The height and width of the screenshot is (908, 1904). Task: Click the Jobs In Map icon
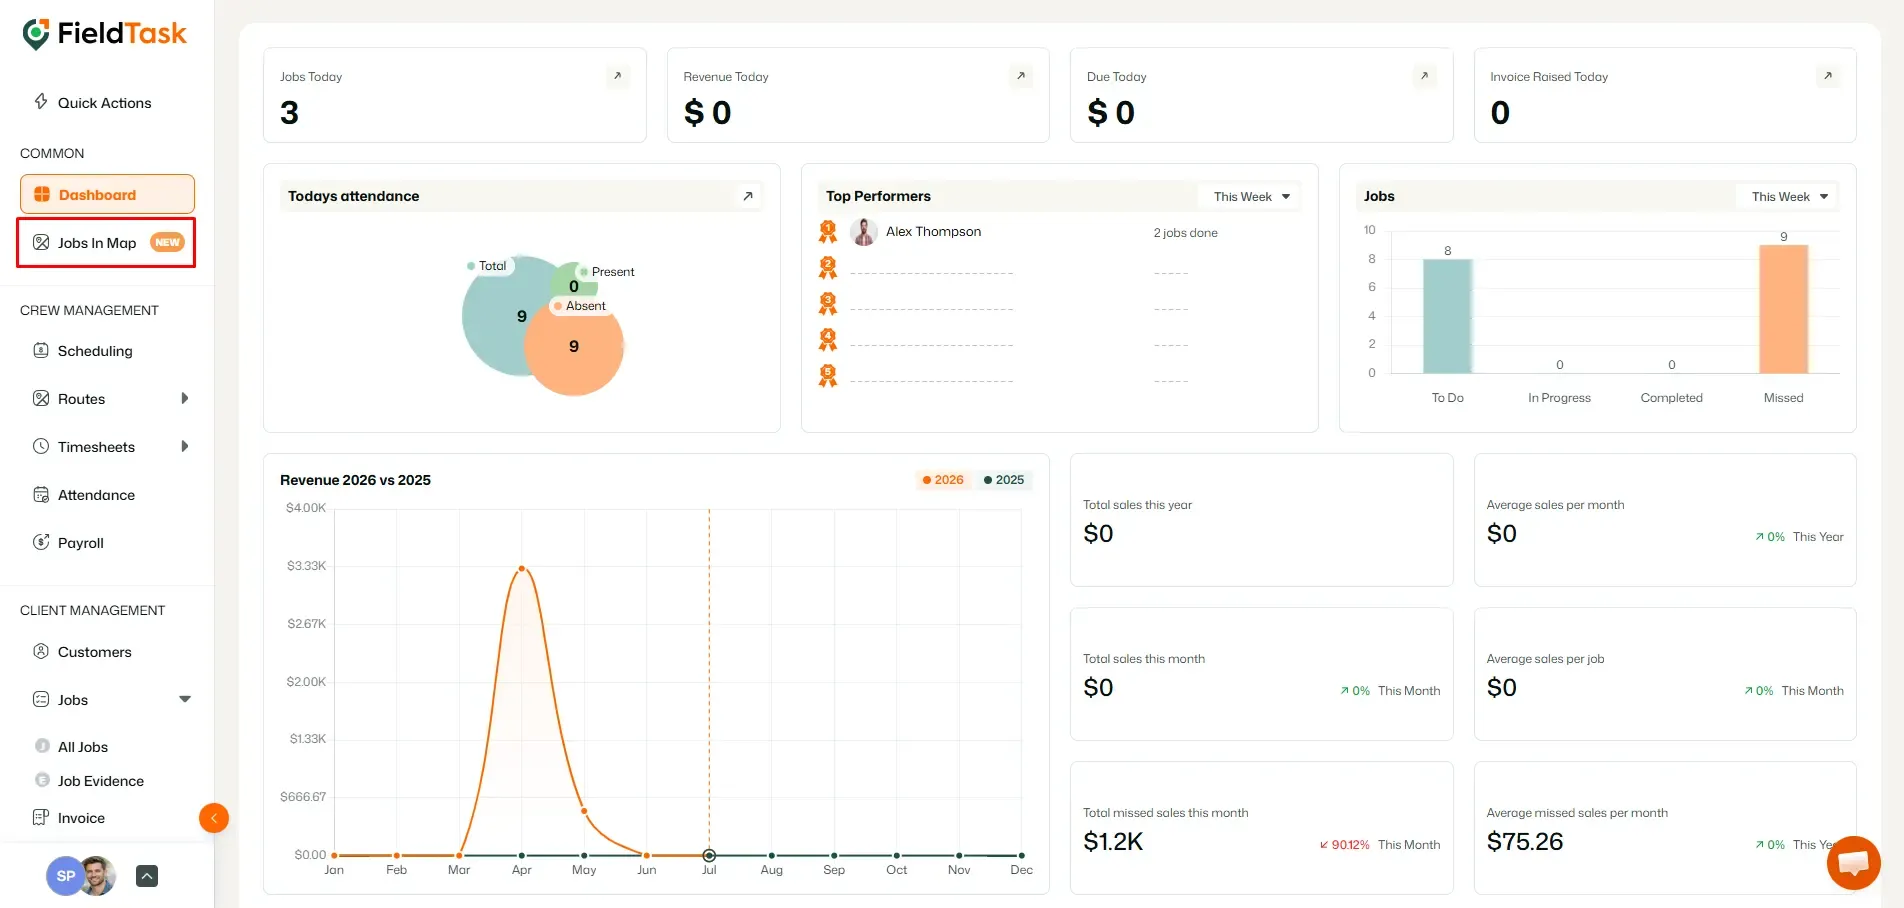click(41, 242)
